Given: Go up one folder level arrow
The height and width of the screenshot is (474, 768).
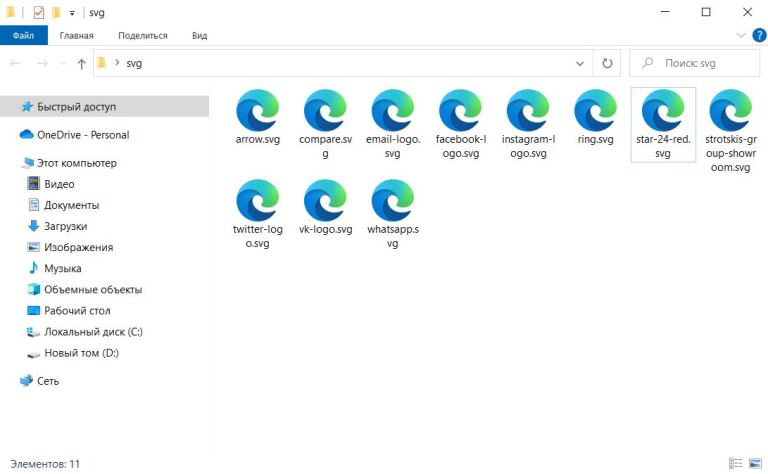Looking at the screenshot, I should click(x=81, y=63).
